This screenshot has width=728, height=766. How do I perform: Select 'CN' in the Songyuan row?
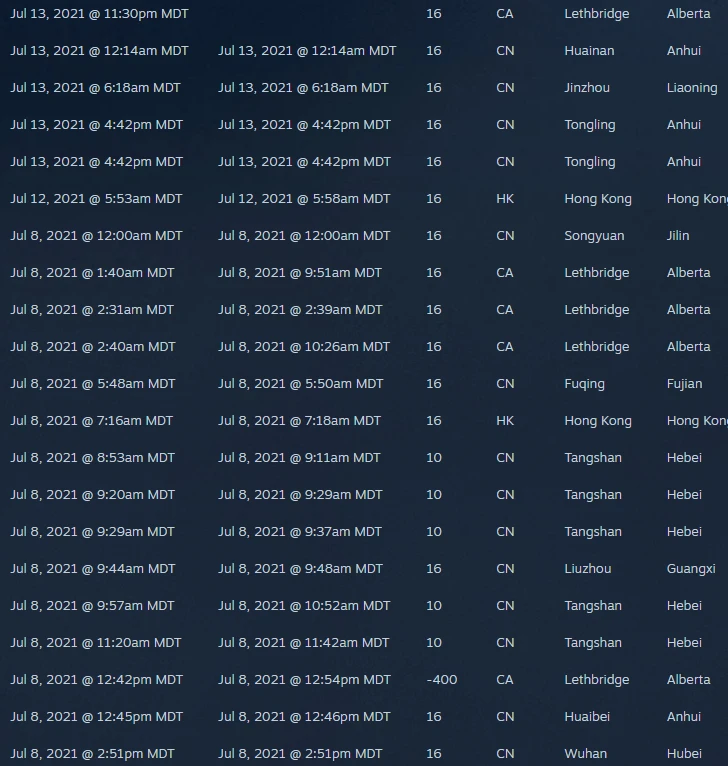505,236
